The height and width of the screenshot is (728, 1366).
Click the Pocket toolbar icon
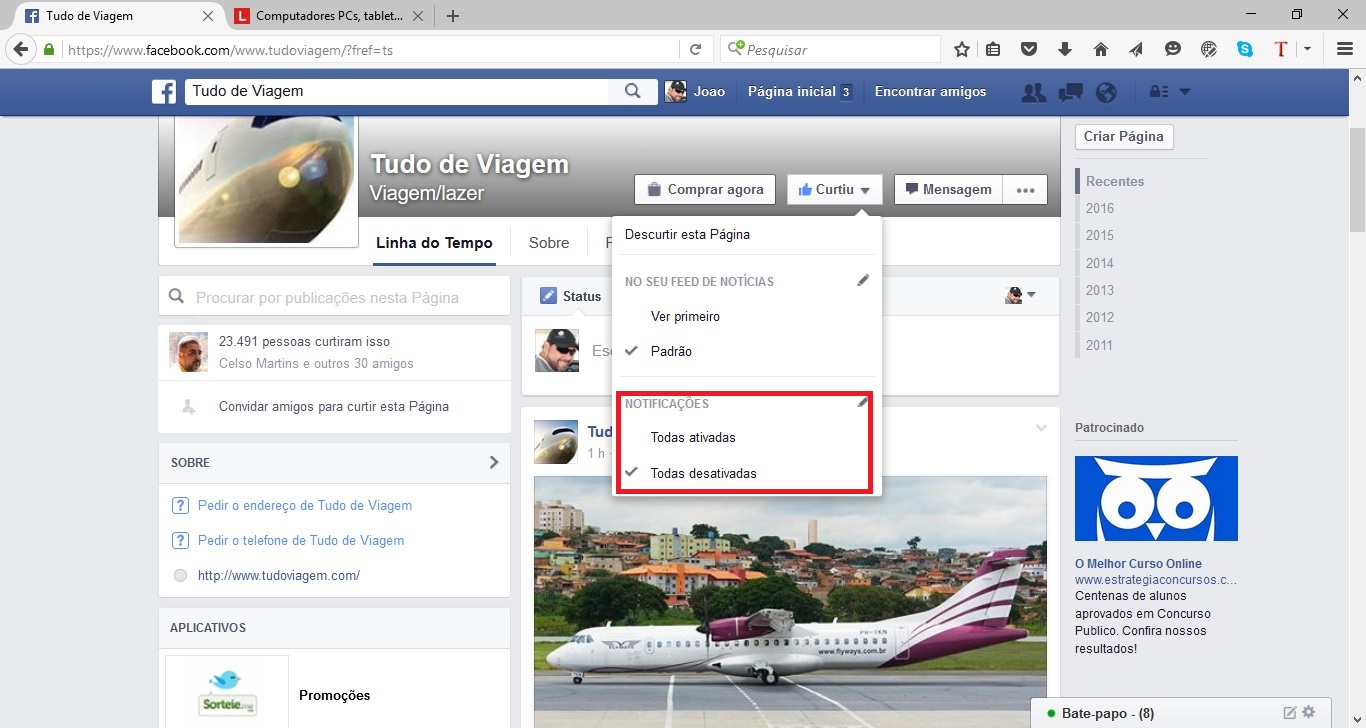click(1028, 49)
